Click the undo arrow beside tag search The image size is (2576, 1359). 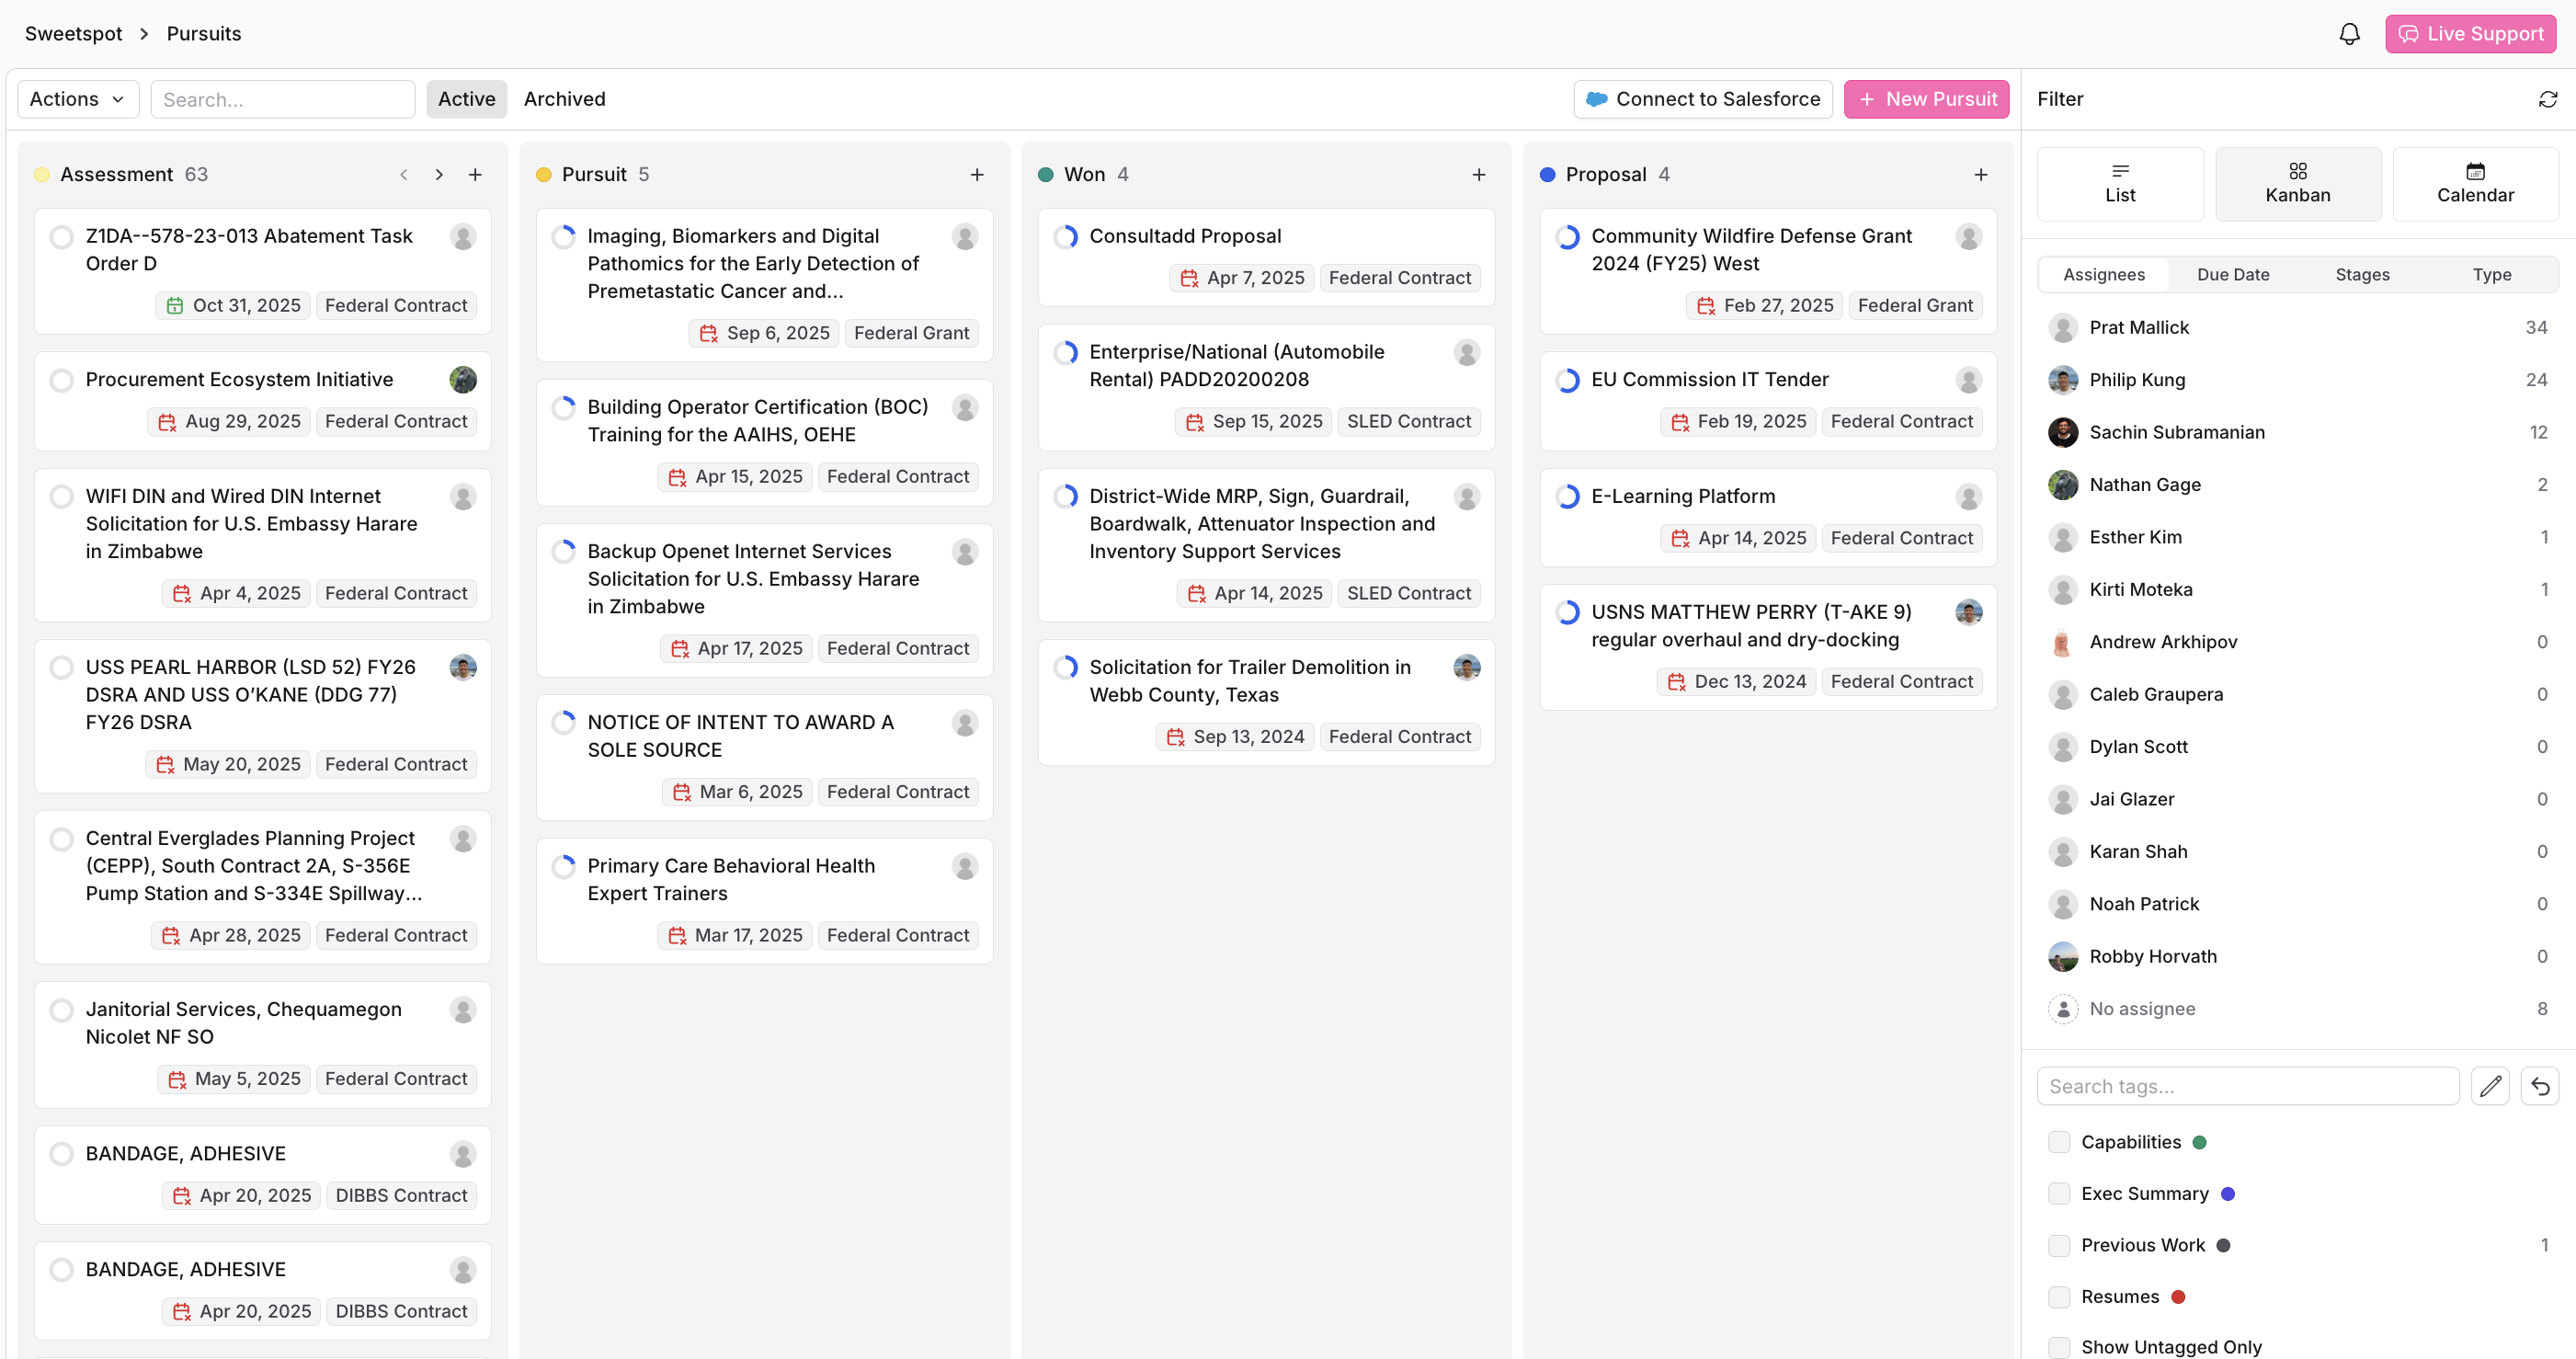(2539, 1086)
